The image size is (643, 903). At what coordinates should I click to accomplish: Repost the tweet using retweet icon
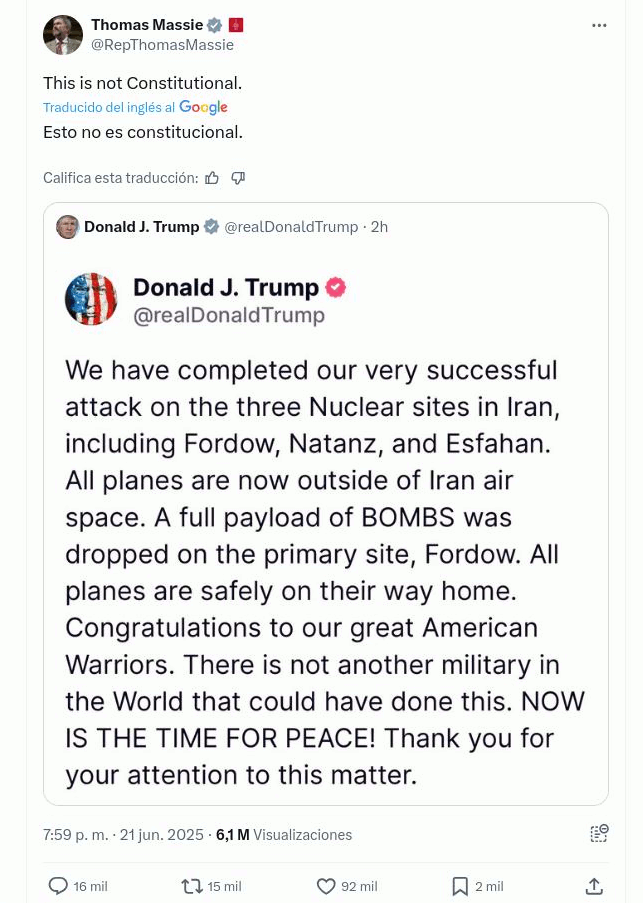pyautogui.click(x=191, y=886)
